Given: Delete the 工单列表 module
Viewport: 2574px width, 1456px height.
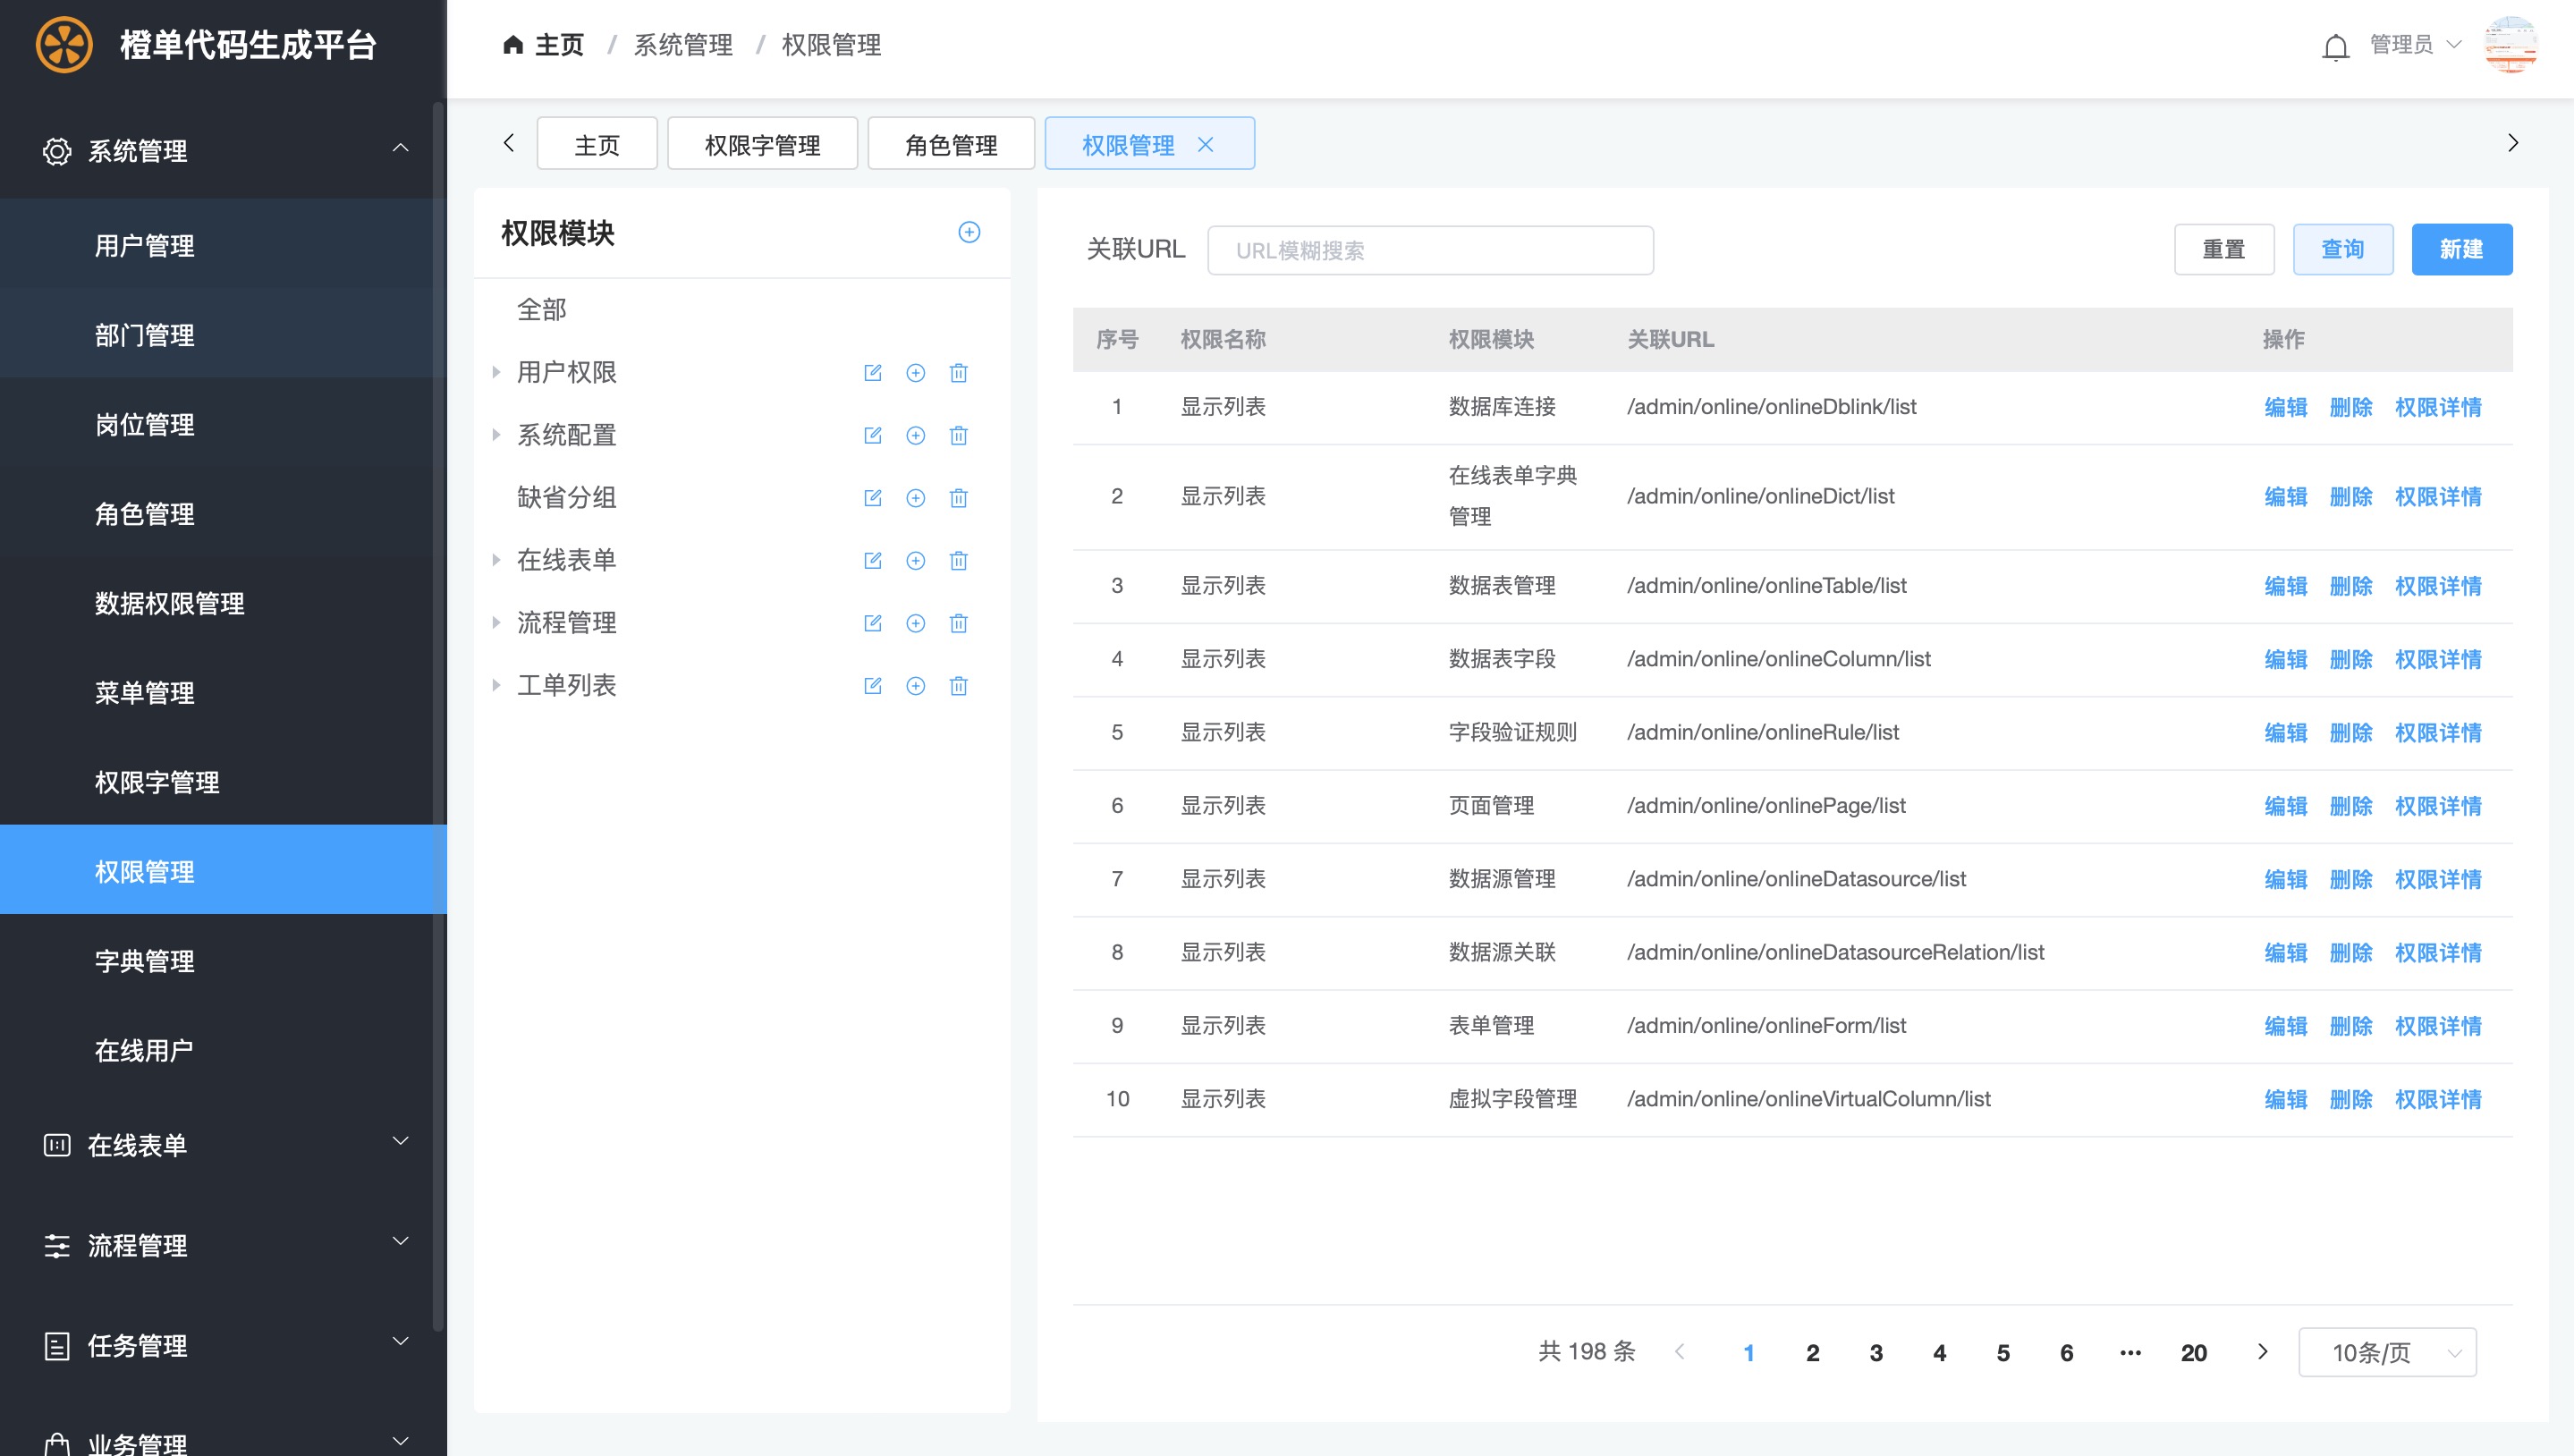Looking at the screenshot, I should pyautogui.click(x=958, y=685).
